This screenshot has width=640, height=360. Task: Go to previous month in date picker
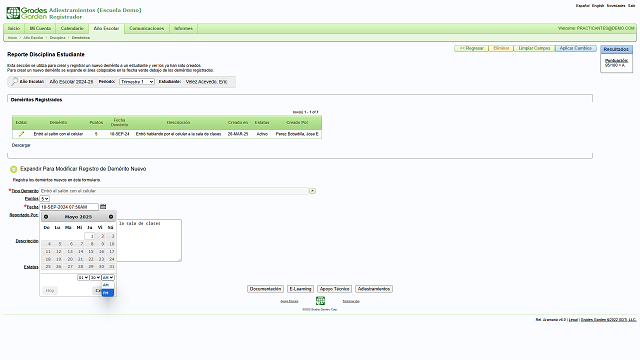pyautogui.click(x=46, y=217)
